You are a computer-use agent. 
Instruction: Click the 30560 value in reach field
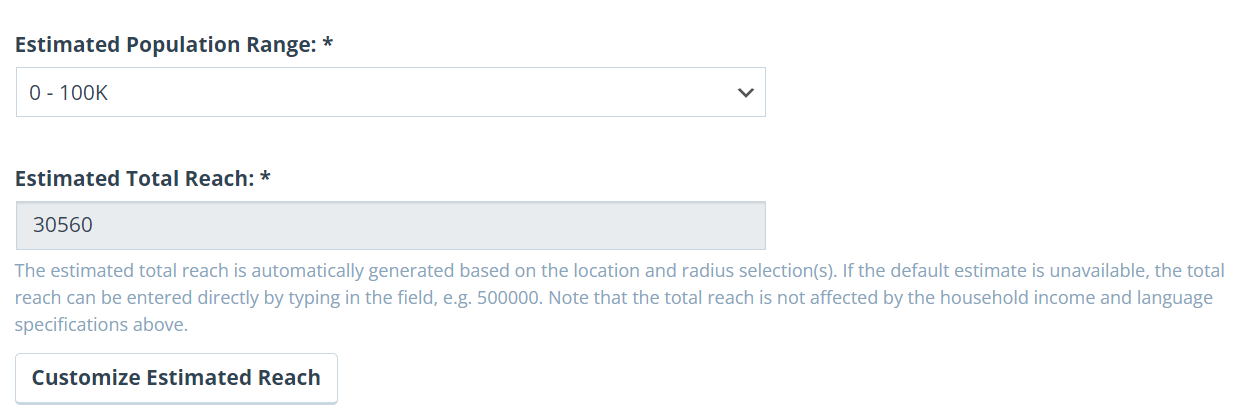pyautogui.click(x=63, y=226)
